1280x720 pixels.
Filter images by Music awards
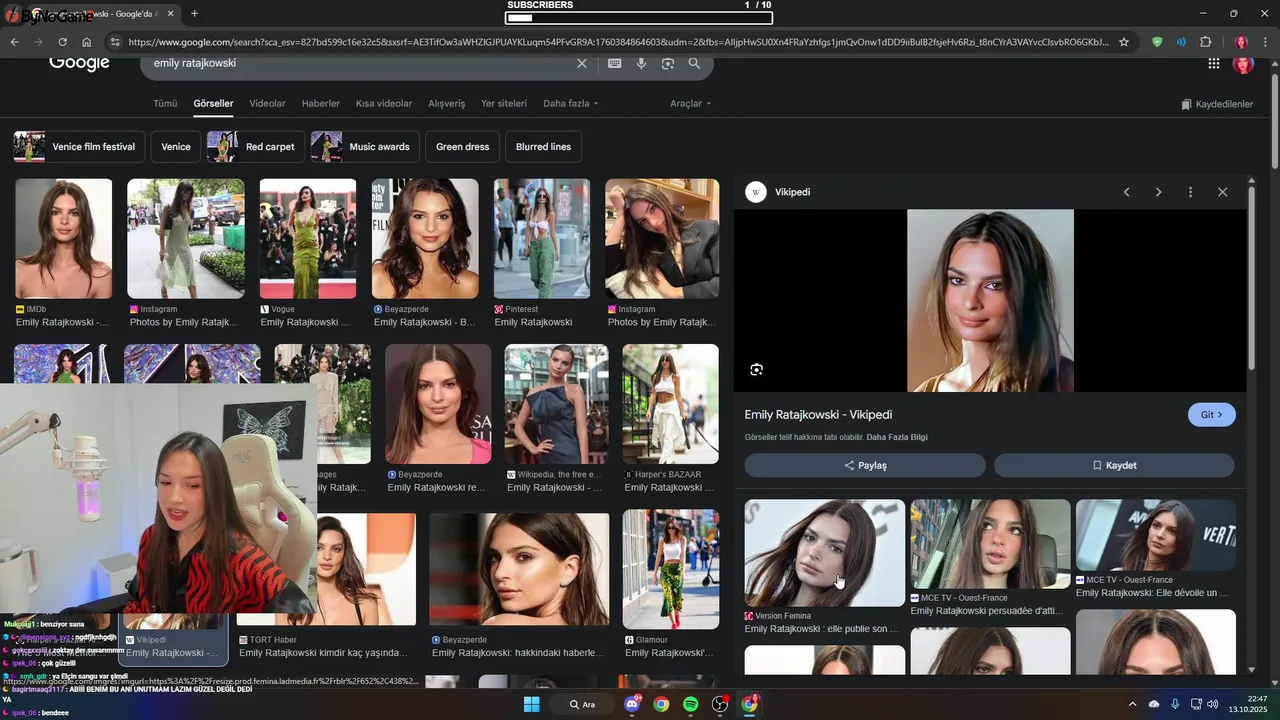tap(365, 147)
